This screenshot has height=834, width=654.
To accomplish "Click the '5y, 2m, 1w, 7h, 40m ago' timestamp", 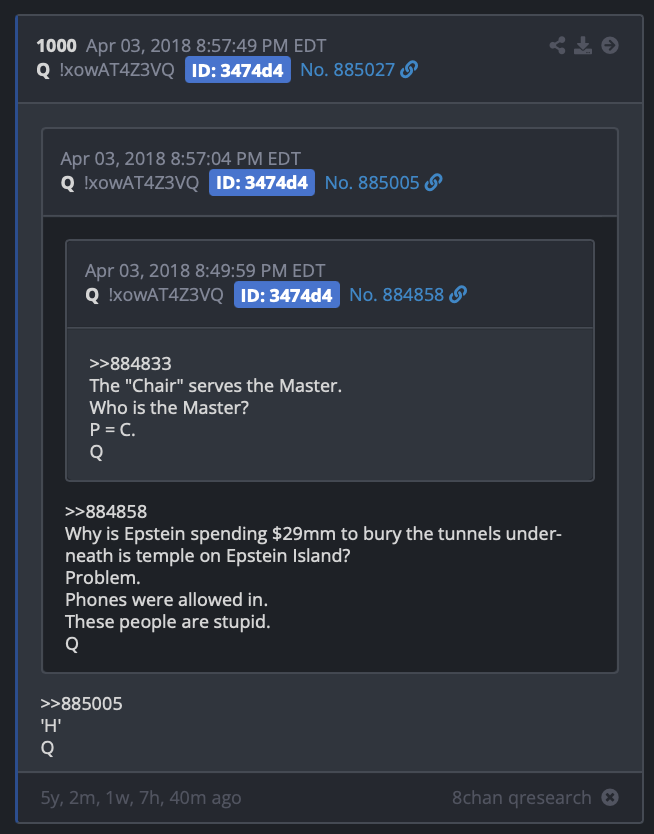I will pos(141,798).
